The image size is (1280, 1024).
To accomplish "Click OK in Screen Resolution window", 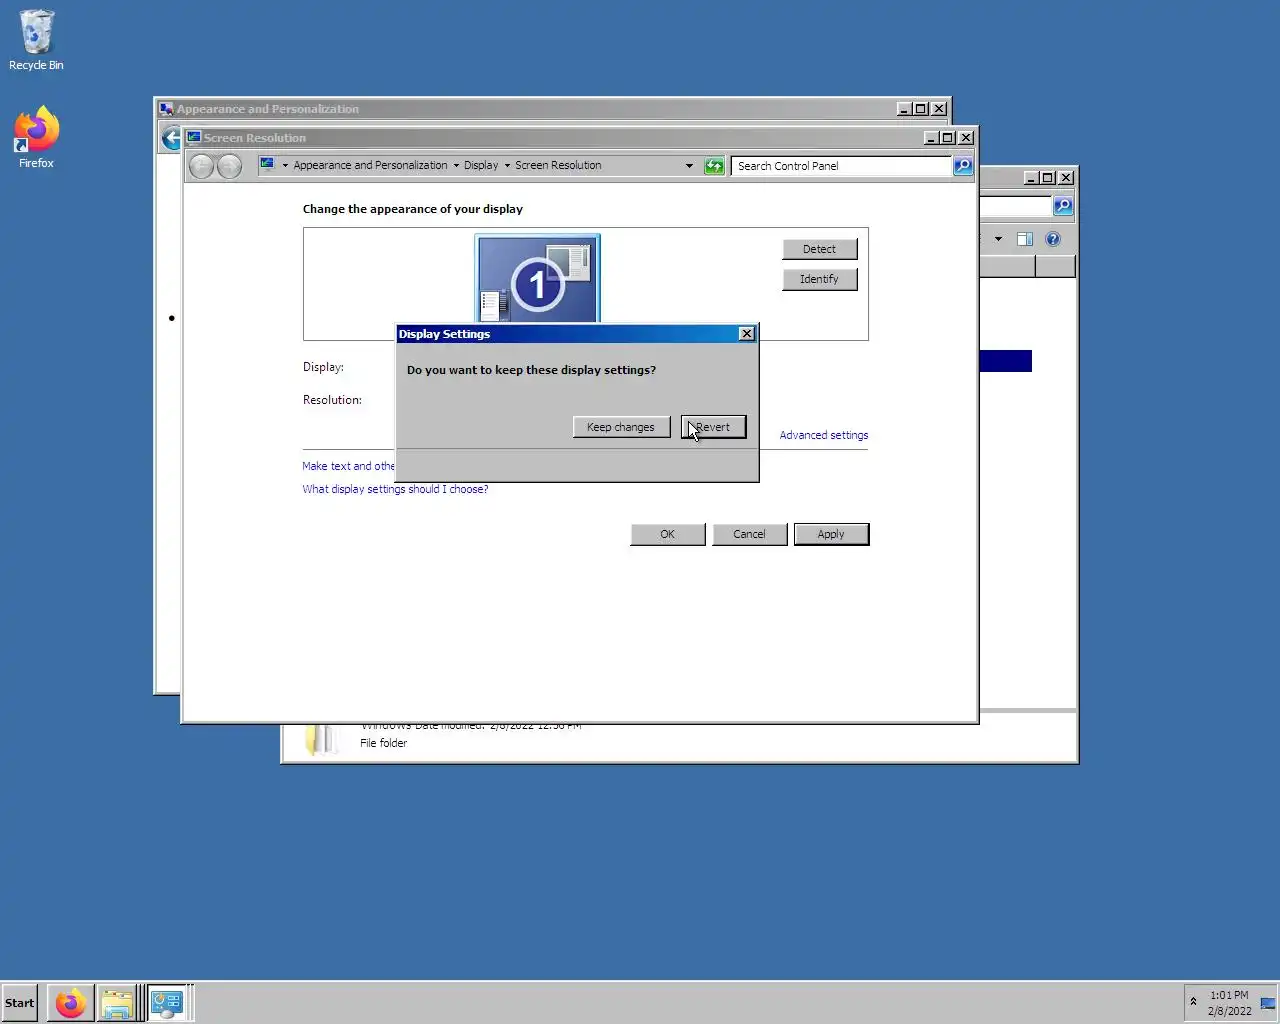I will coord(667,534).
